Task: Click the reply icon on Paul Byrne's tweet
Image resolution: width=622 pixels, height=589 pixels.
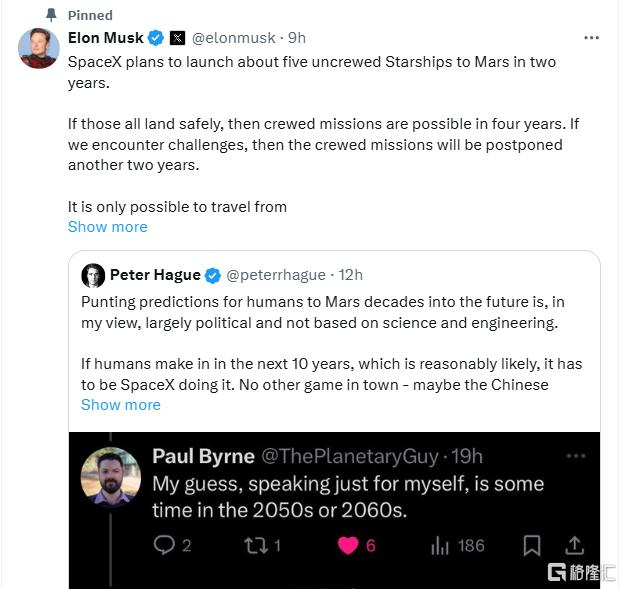Action: click(165, 545)
